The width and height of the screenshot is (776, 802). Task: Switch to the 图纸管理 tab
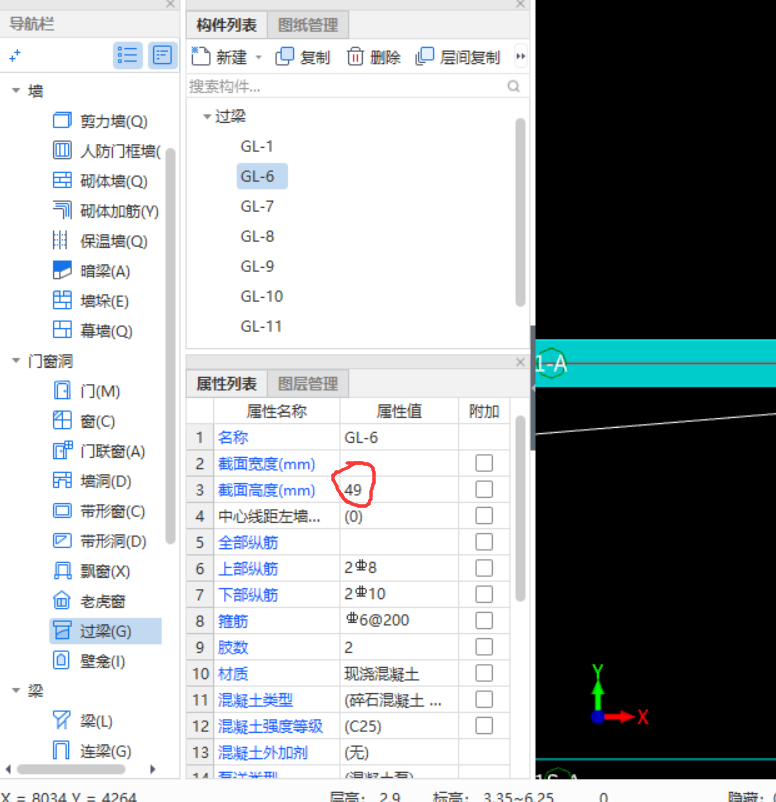tap(308, 25)
